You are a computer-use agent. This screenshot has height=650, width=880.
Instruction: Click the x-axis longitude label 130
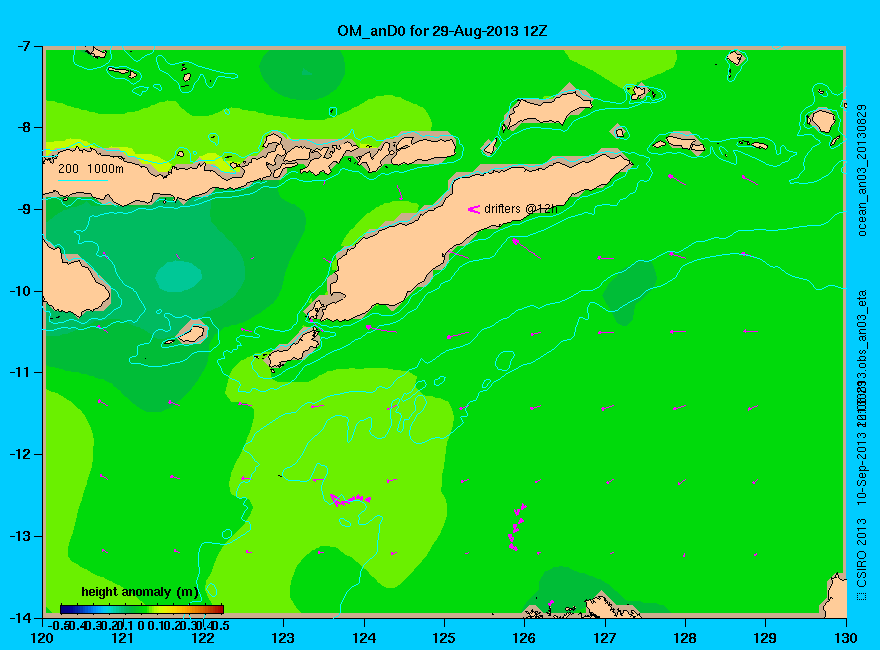point(846,638)
